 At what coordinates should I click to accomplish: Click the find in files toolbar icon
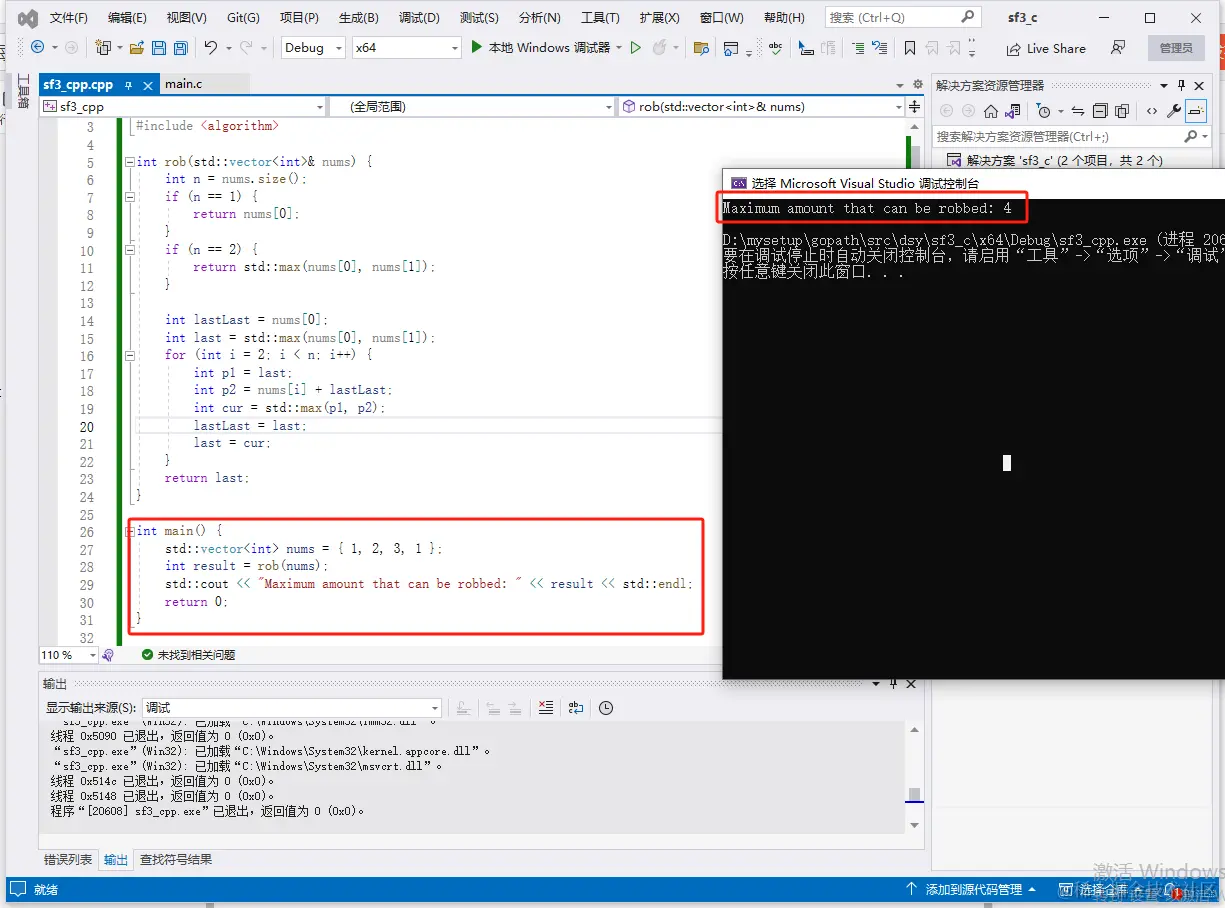(701, 48)
